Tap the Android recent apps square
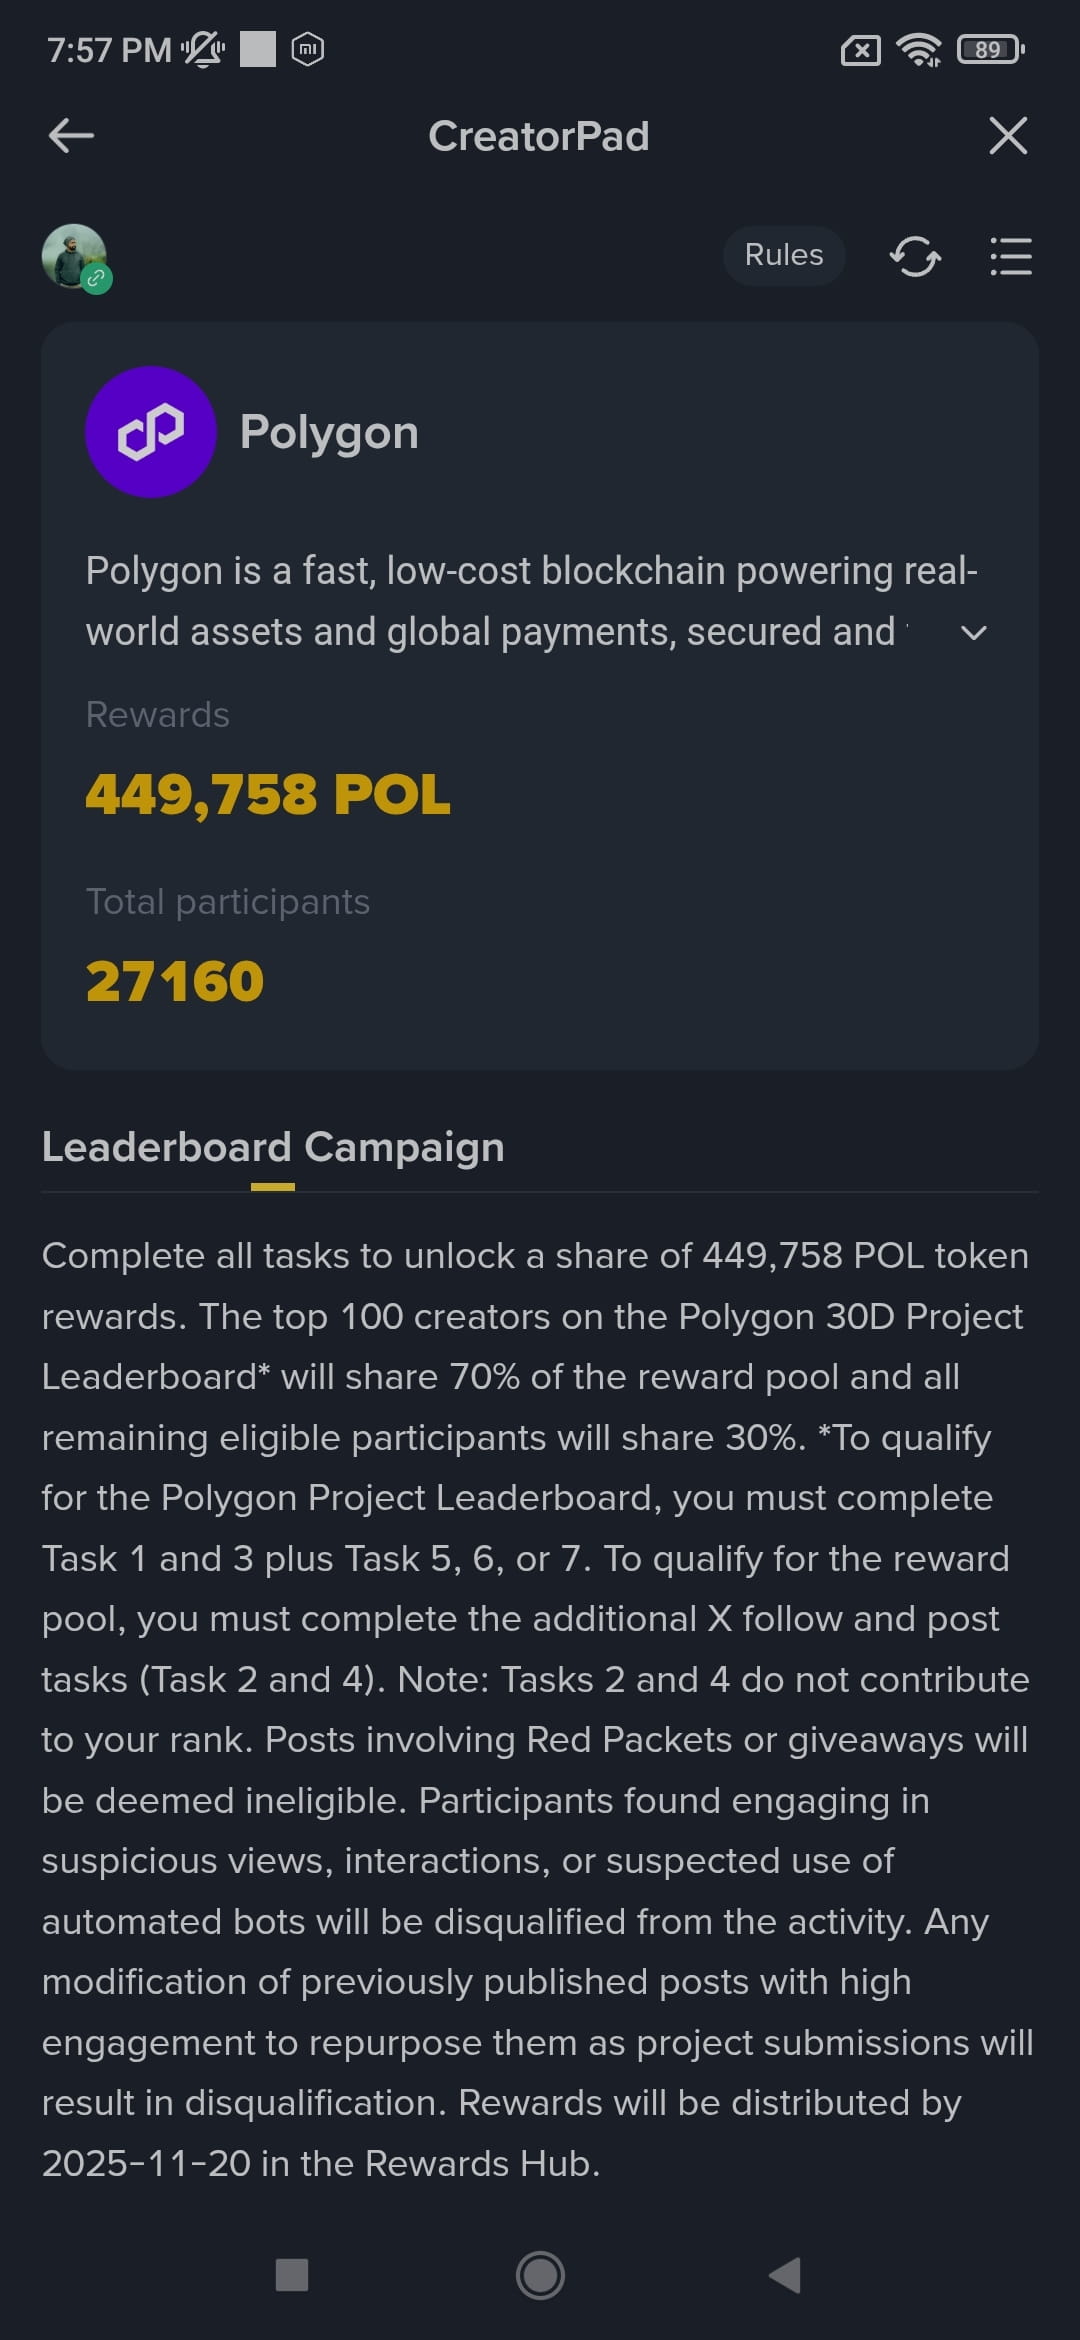This screenshot has width=1080, height=2340. pyautogui.click(x=292, y=2275)
